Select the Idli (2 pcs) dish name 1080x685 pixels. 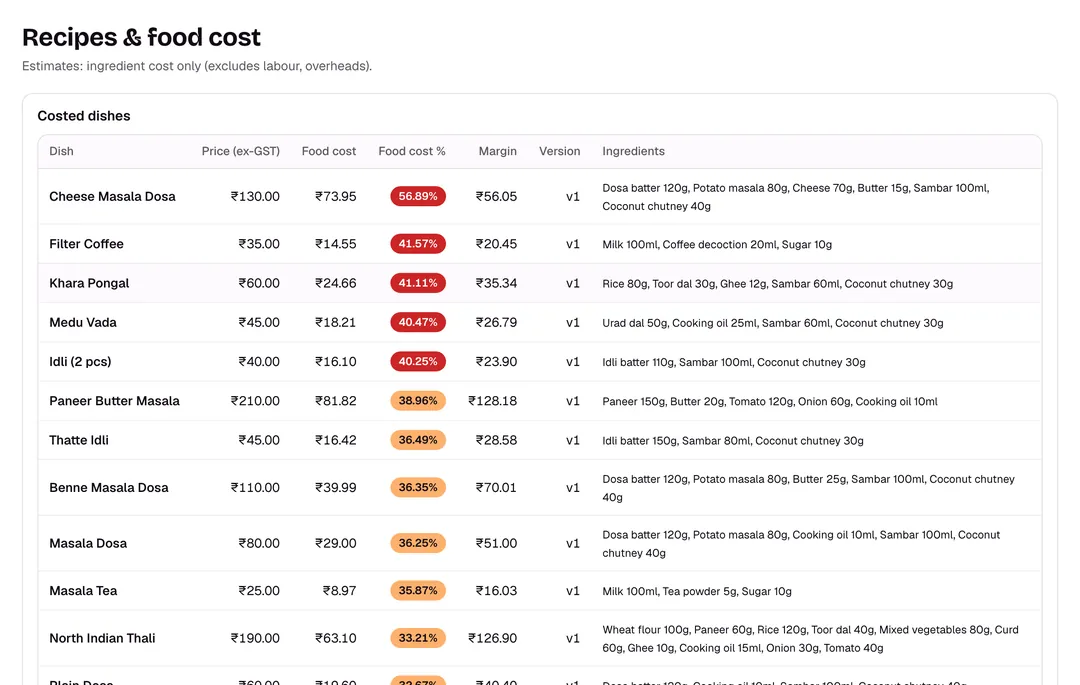click(x=80, y=362)
